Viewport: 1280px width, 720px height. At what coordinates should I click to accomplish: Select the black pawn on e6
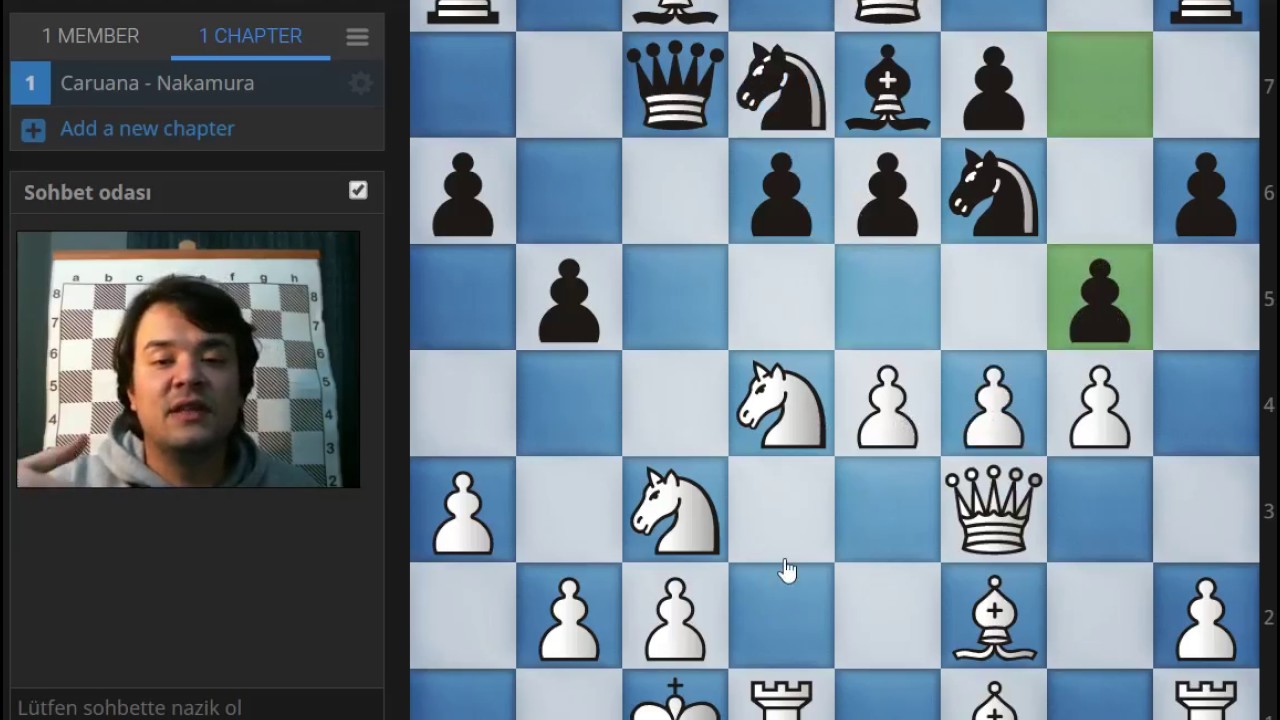coord(887,193)
